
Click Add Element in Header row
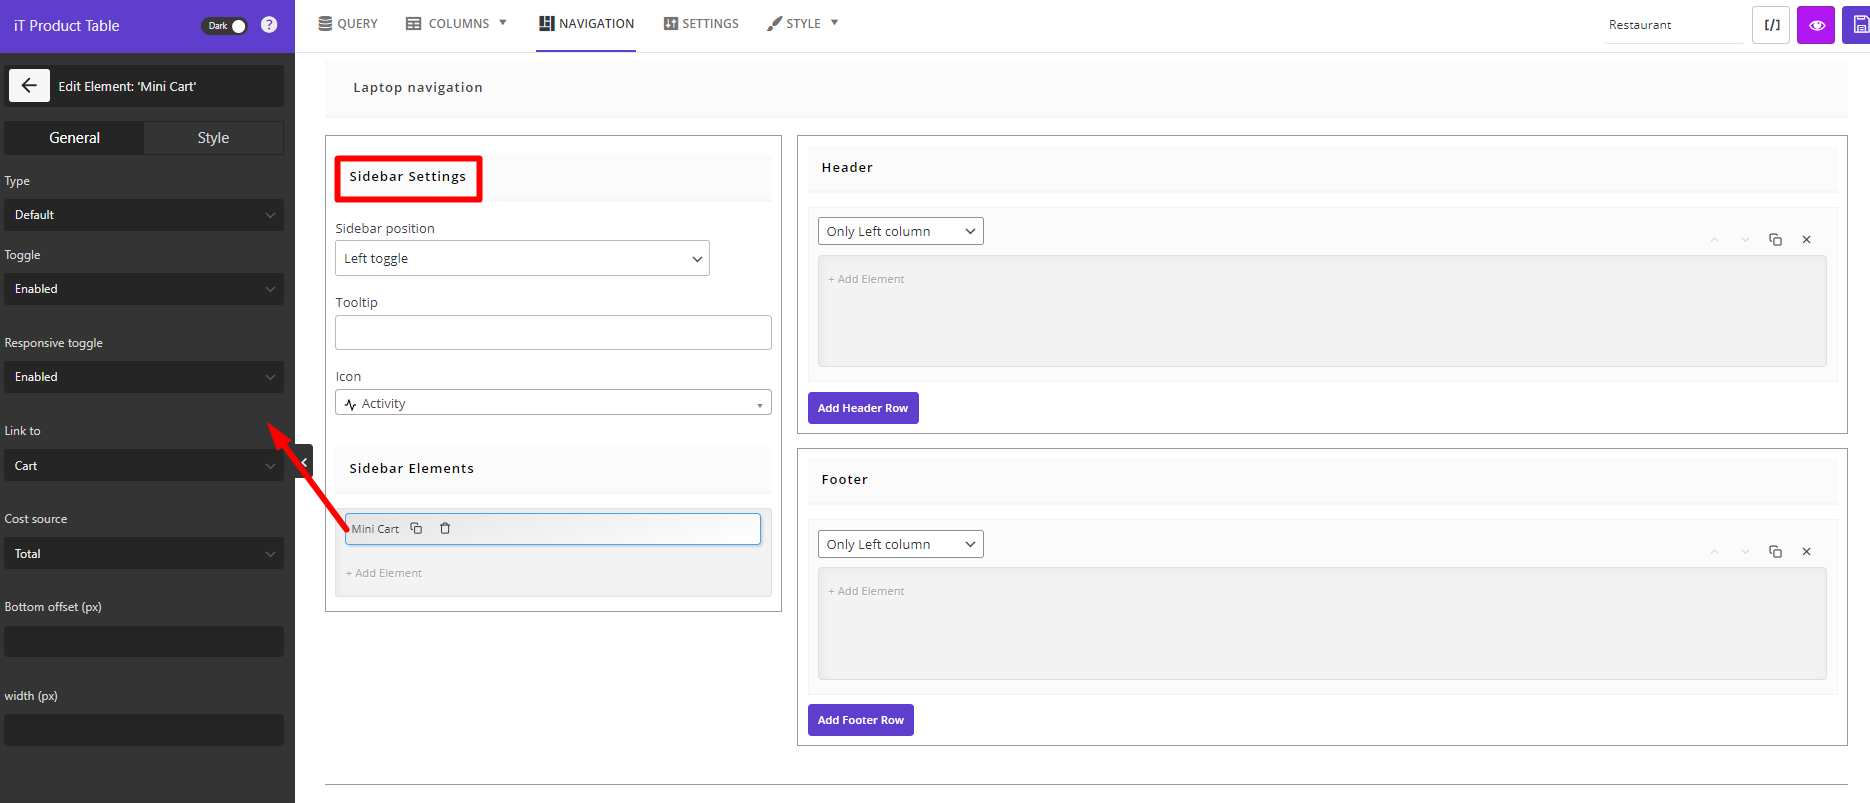click(x=866, y=279)
